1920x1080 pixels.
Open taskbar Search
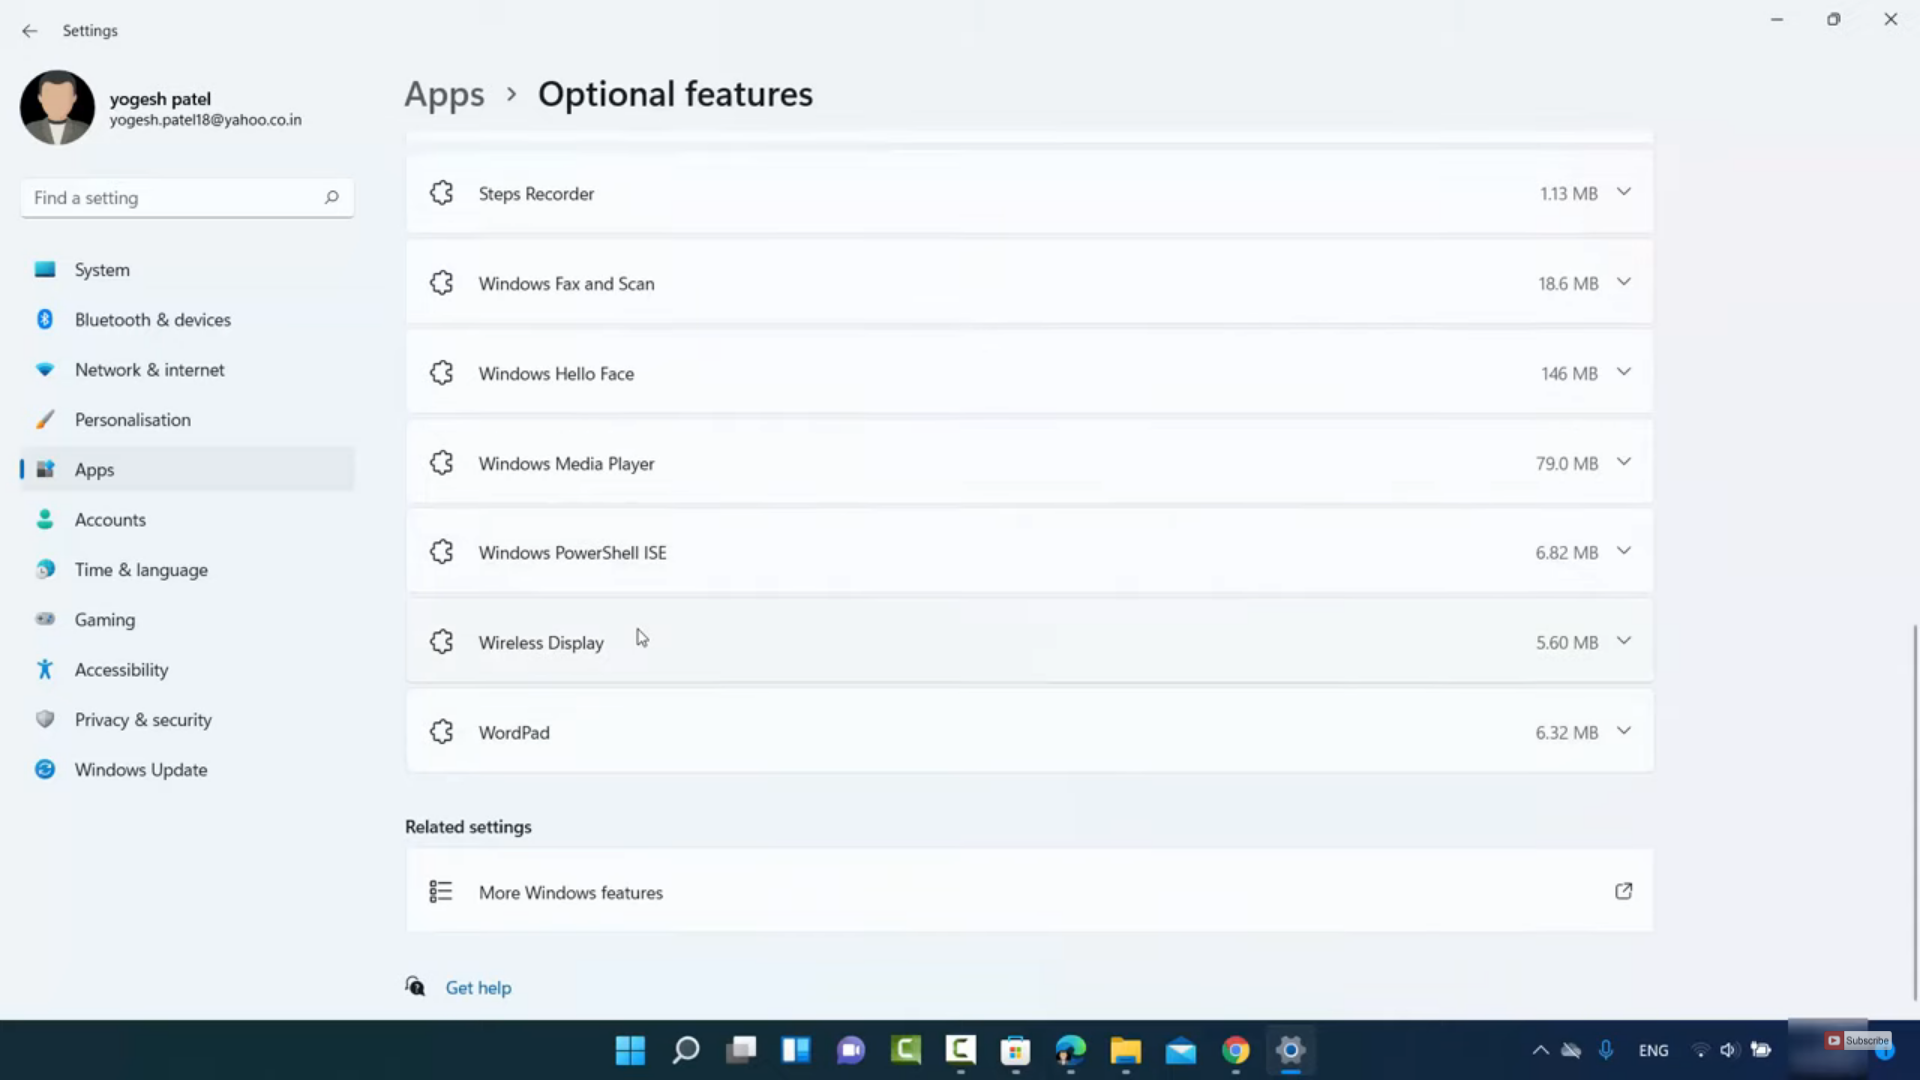(685, 1050)
